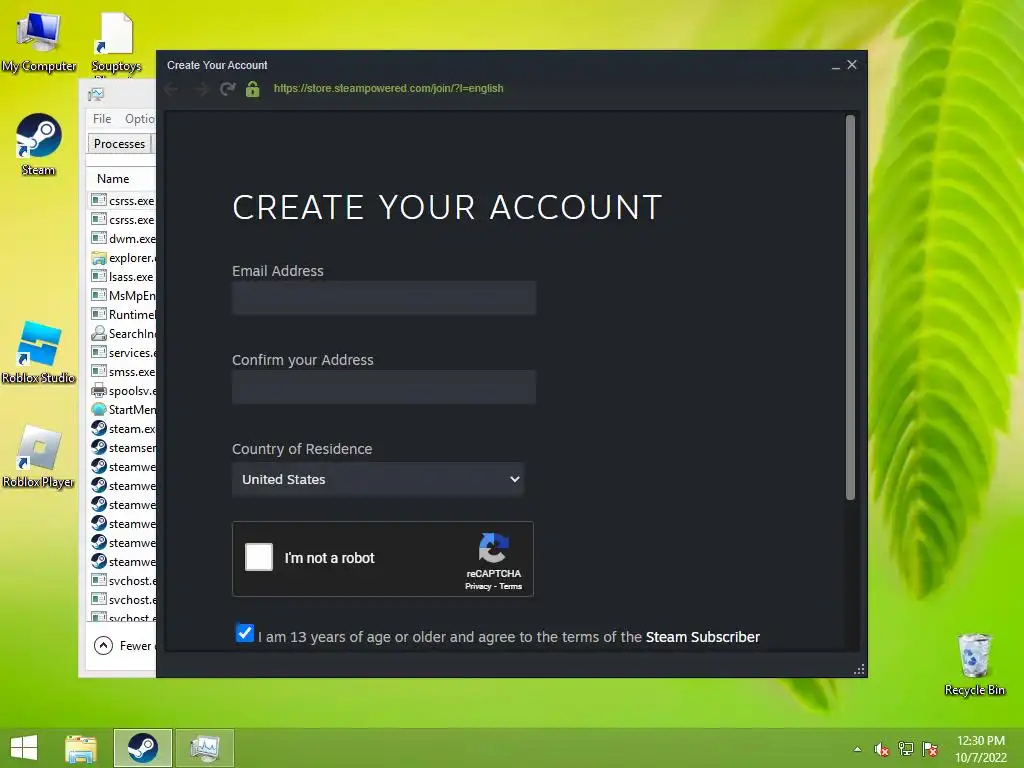Open the Recycle Bin
This screenshot has width=1024, height=768.
974,664
